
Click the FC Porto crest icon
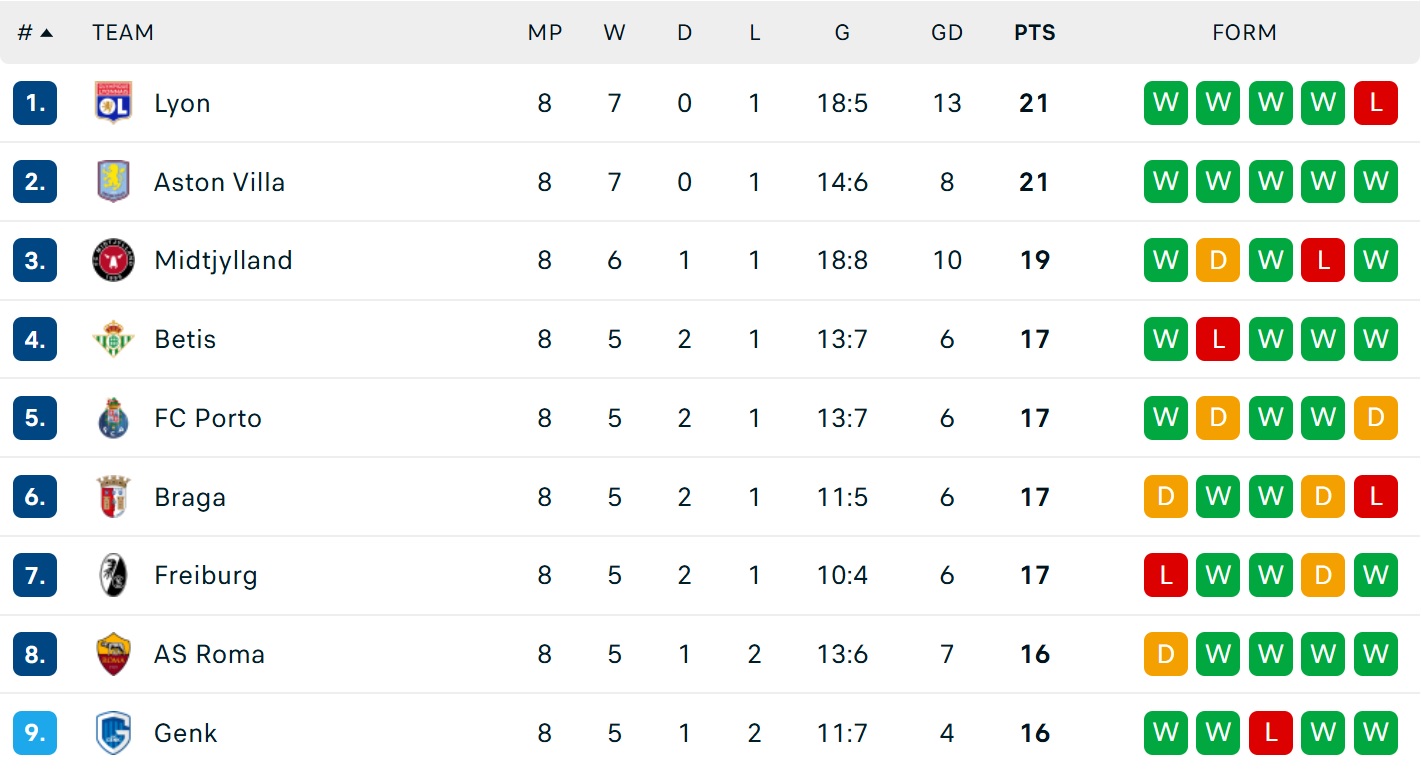(113, 418)
